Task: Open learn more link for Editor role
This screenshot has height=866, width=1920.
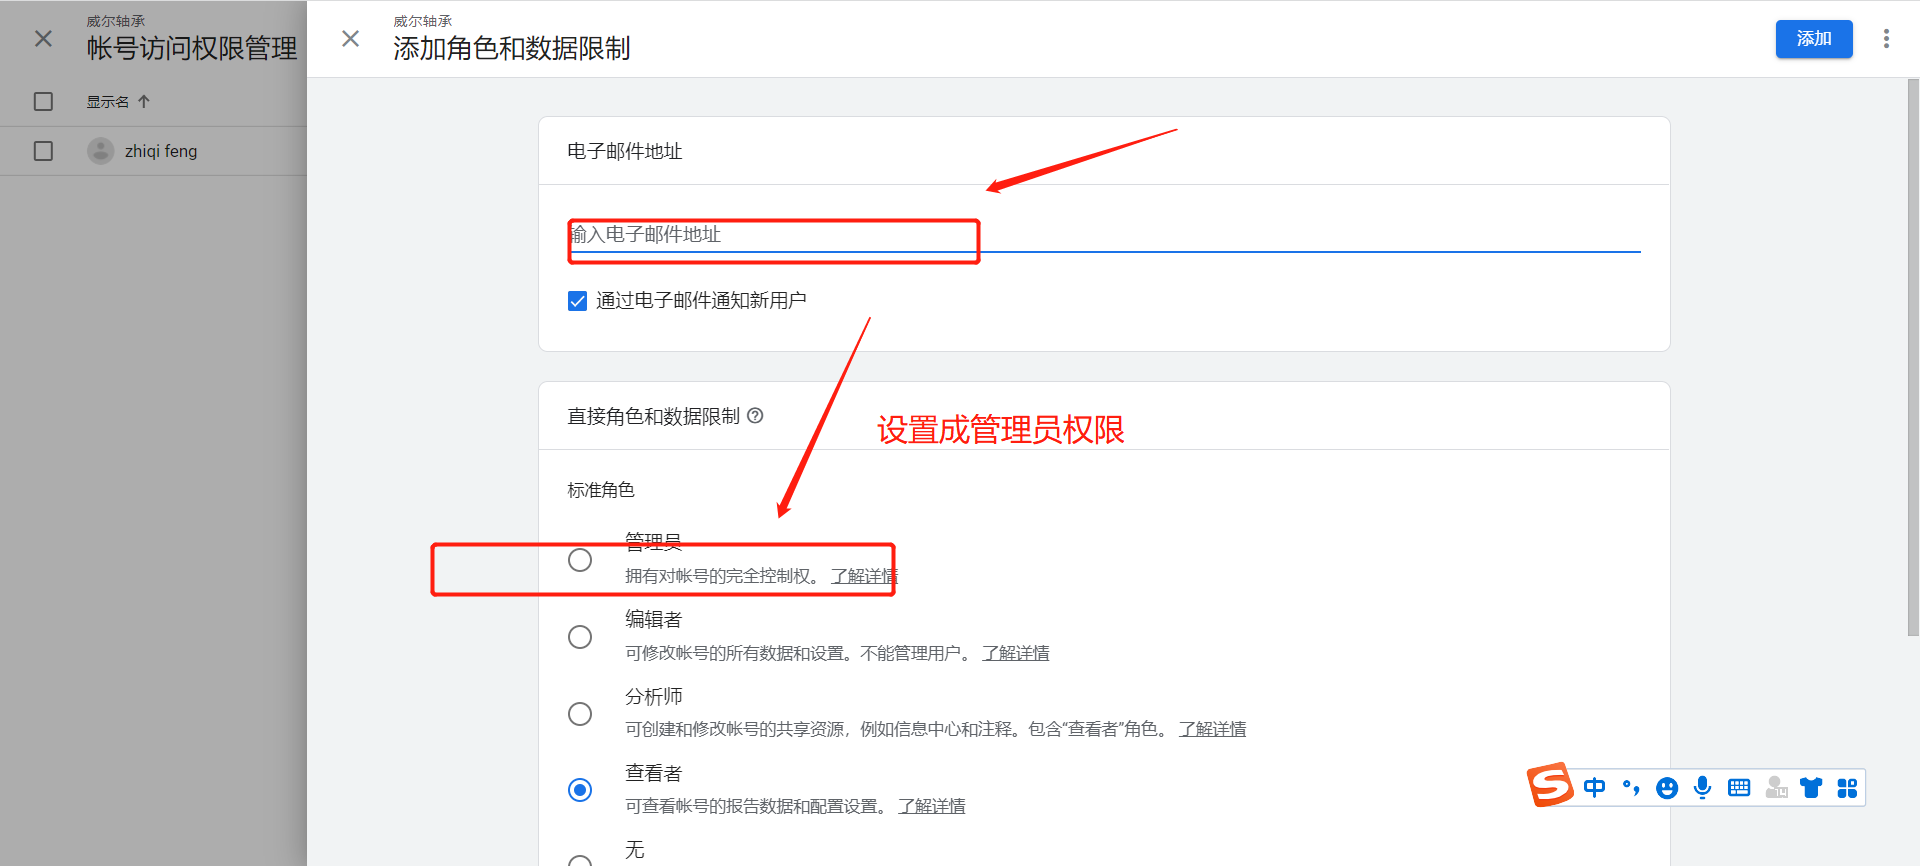Action: [1015, 653]
